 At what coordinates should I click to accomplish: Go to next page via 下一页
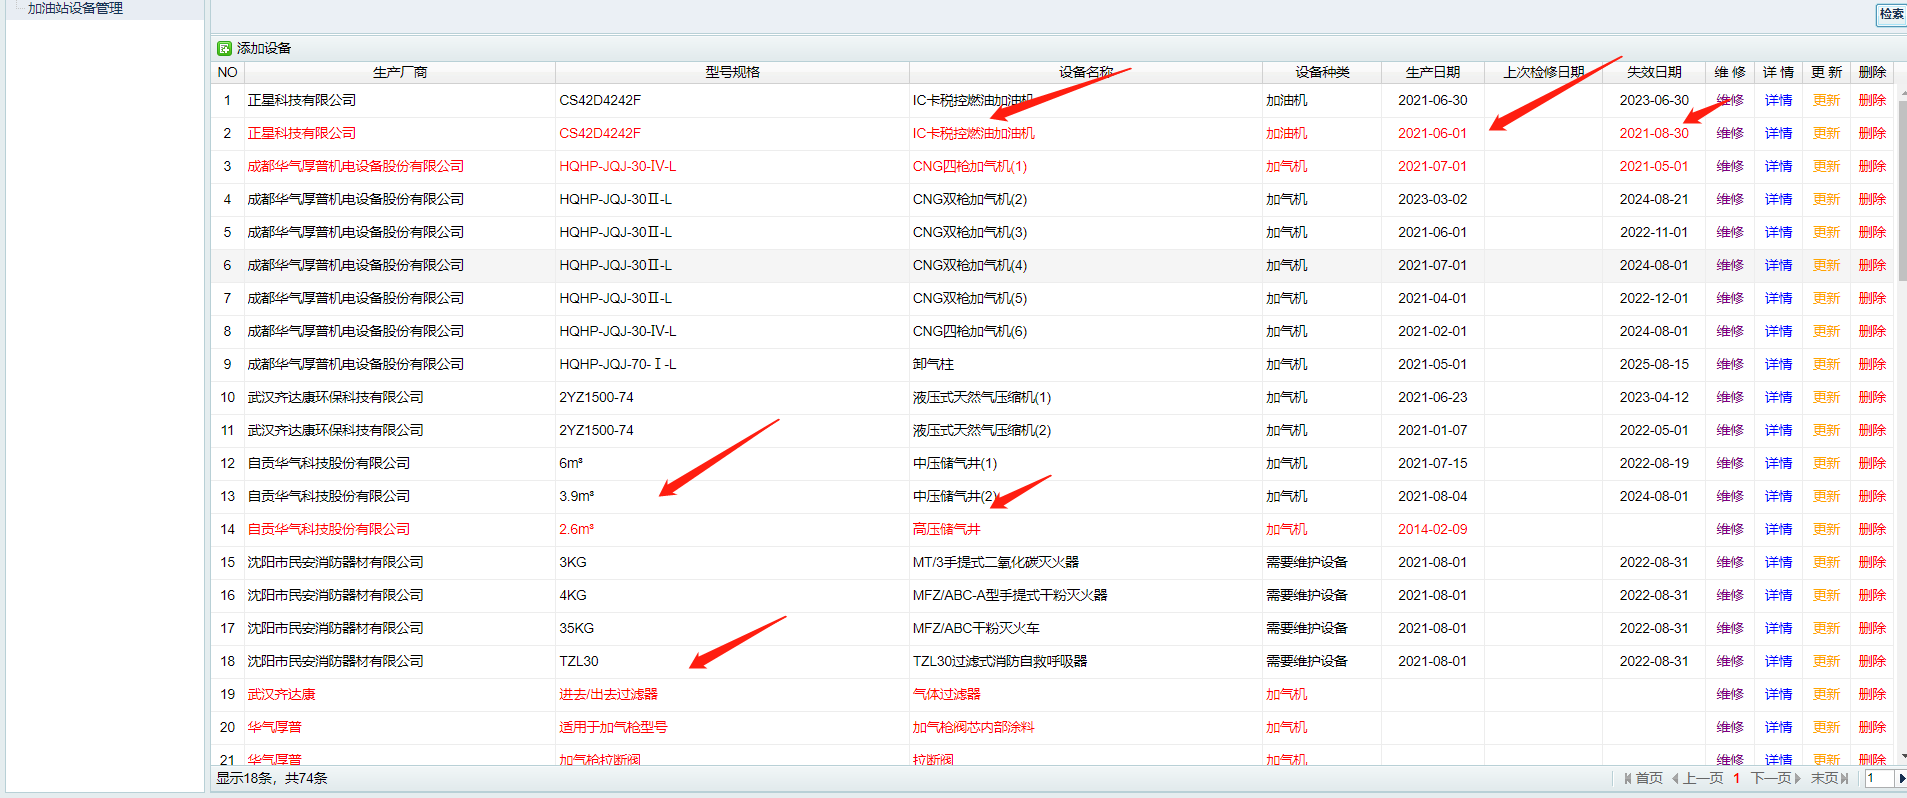(x=1775, y=778)
